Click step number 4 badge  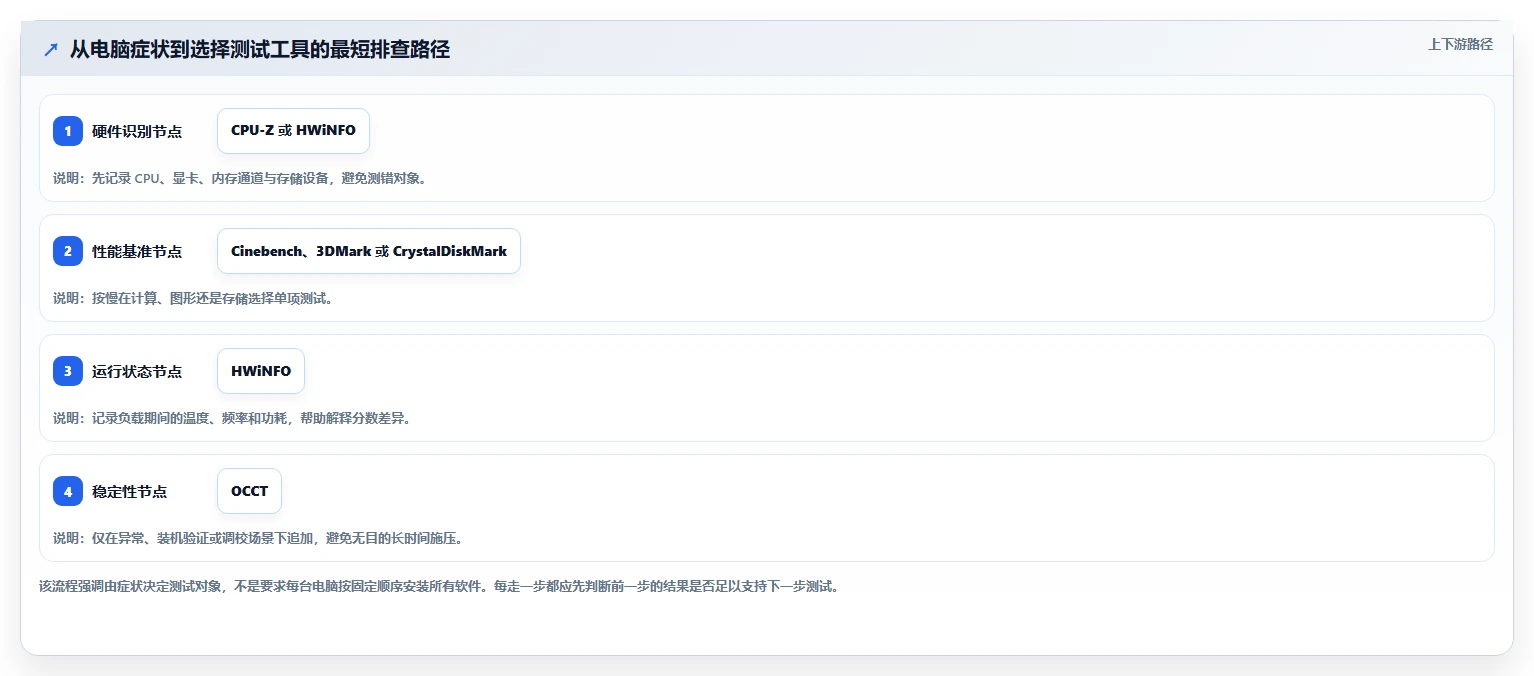(x=68, y=491)
